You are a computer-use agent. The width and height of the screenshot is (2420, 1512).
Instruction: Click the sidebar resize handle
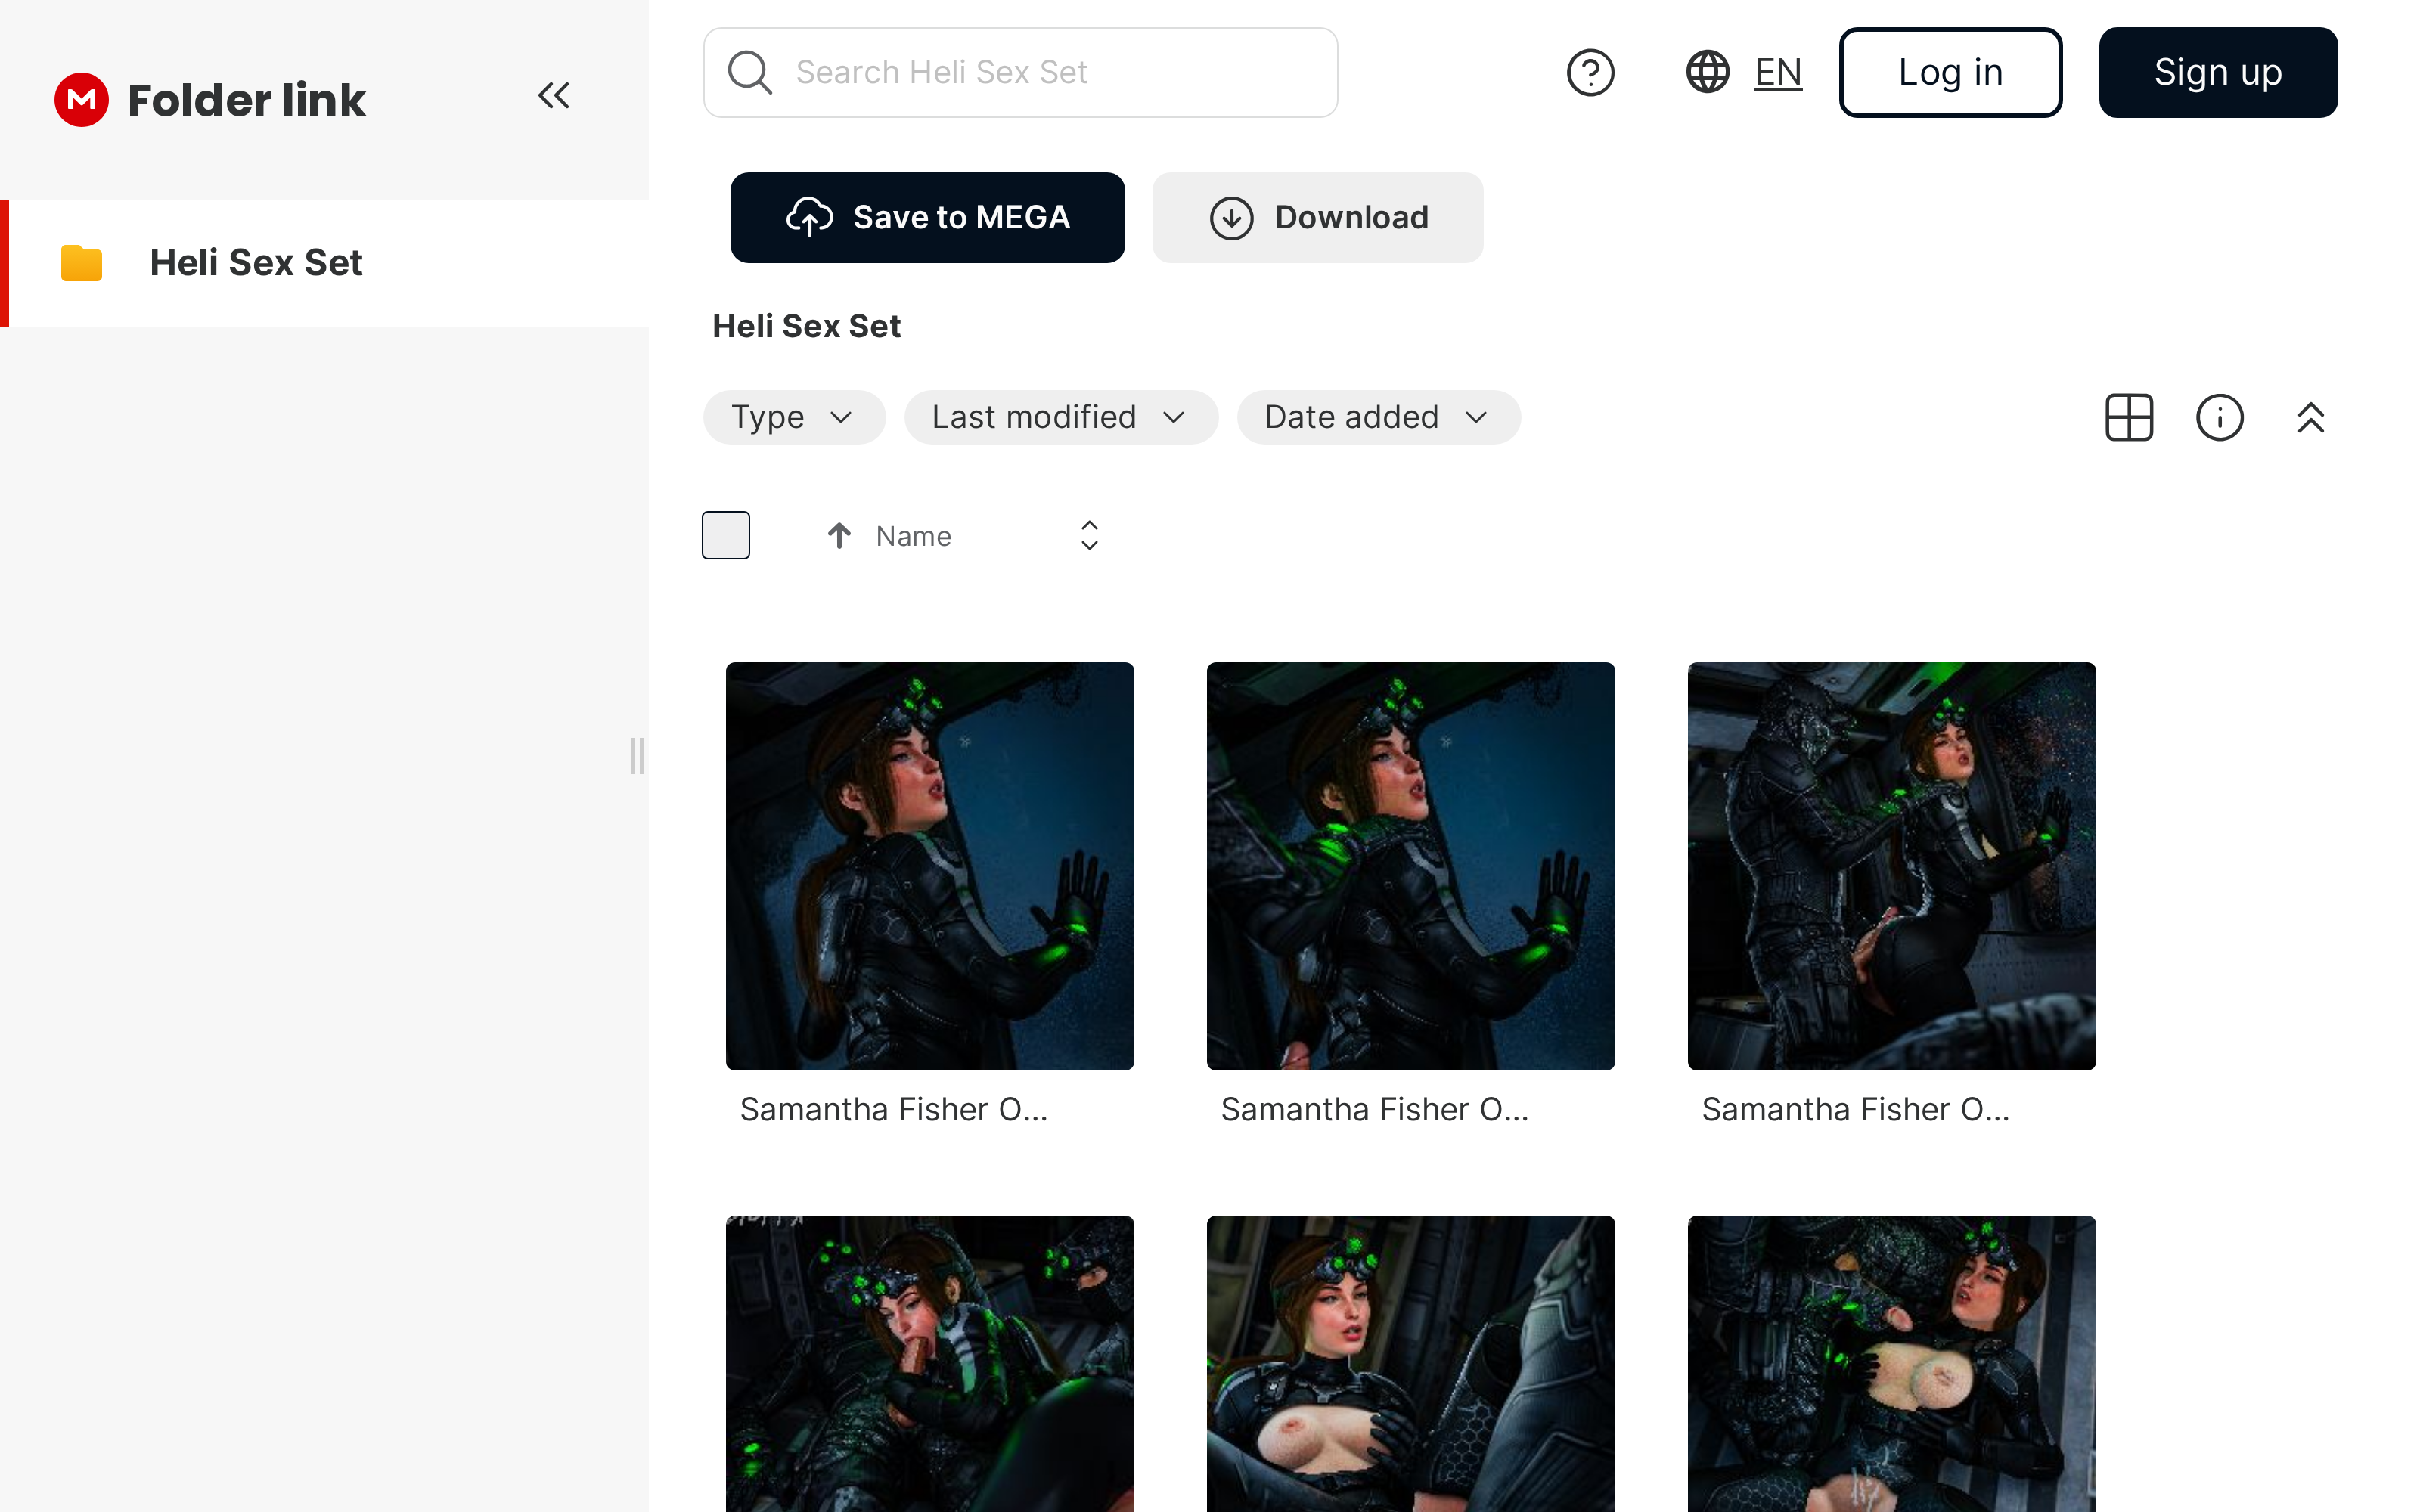637,756
